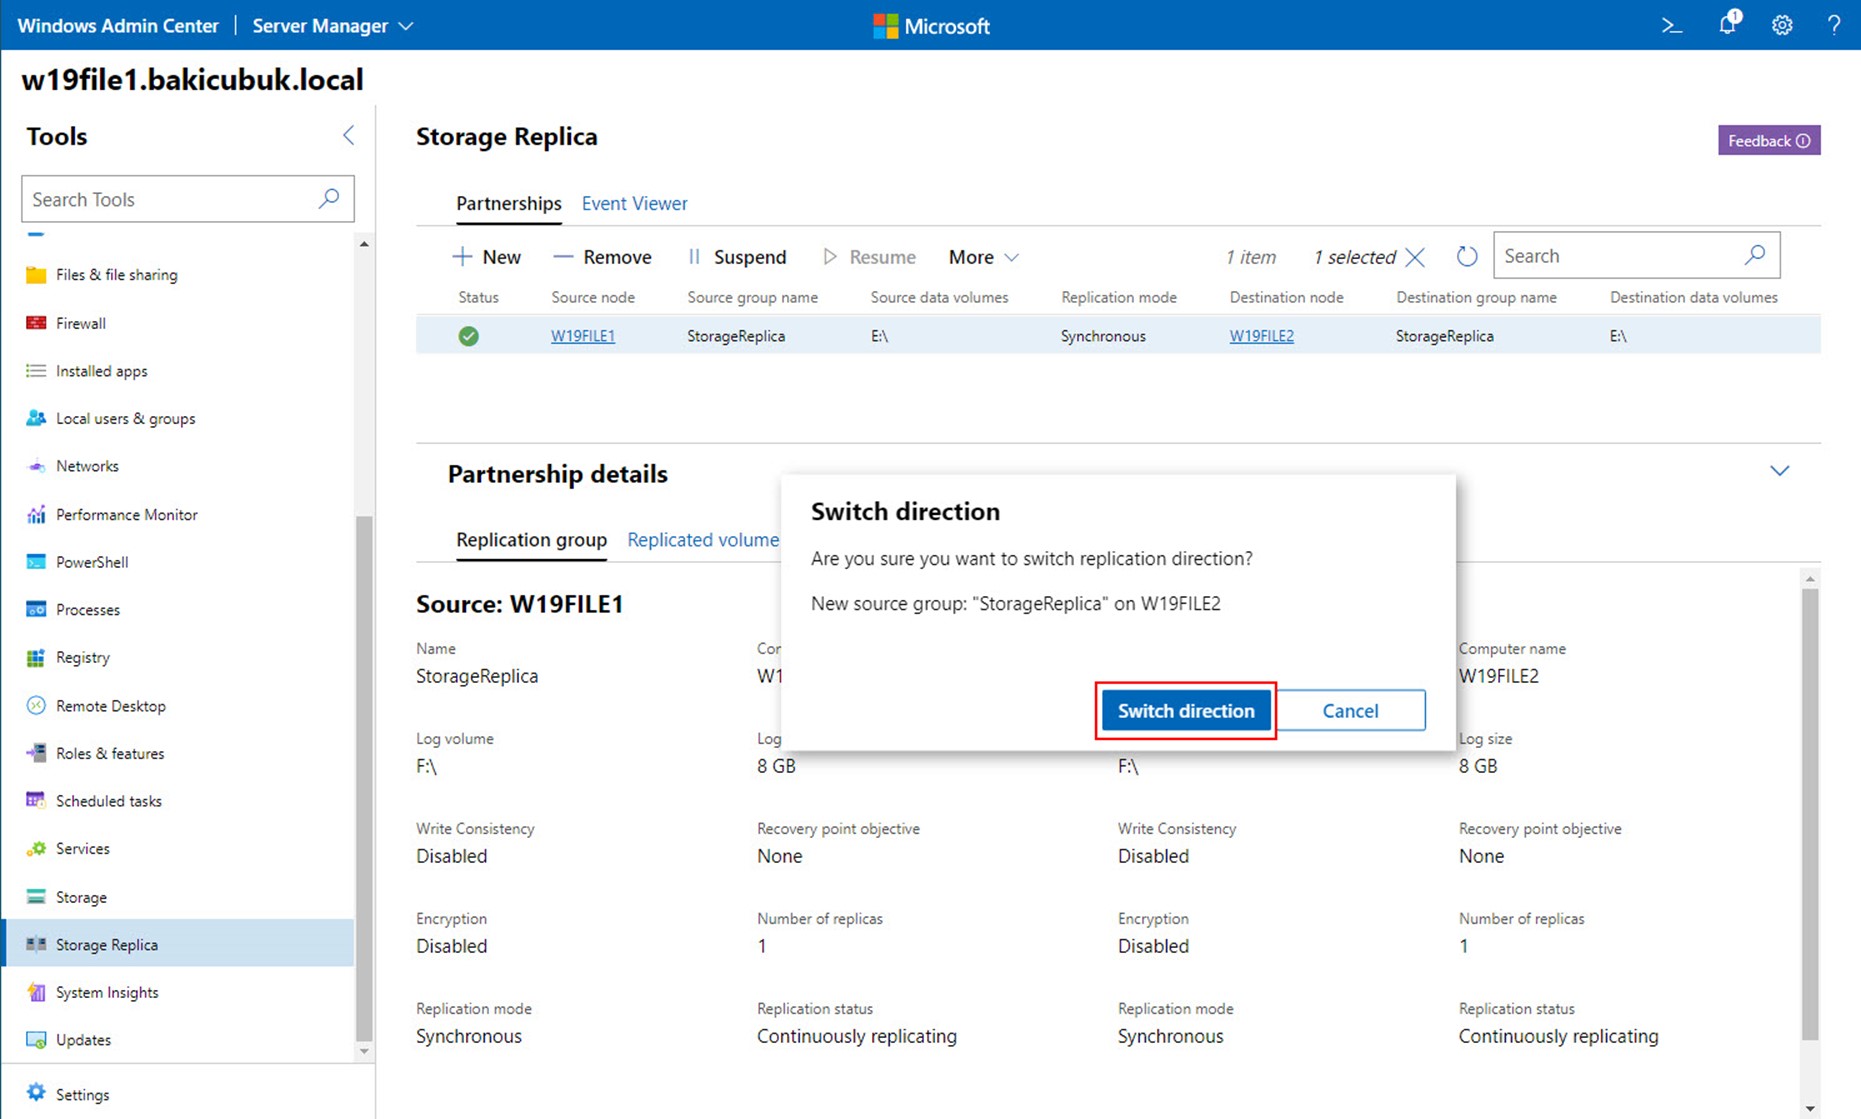Image resolution: width=1861 pixels, height=1119 pixels.
Task: Click Remove in the partnerships toolbar
Action: [602, 257]
